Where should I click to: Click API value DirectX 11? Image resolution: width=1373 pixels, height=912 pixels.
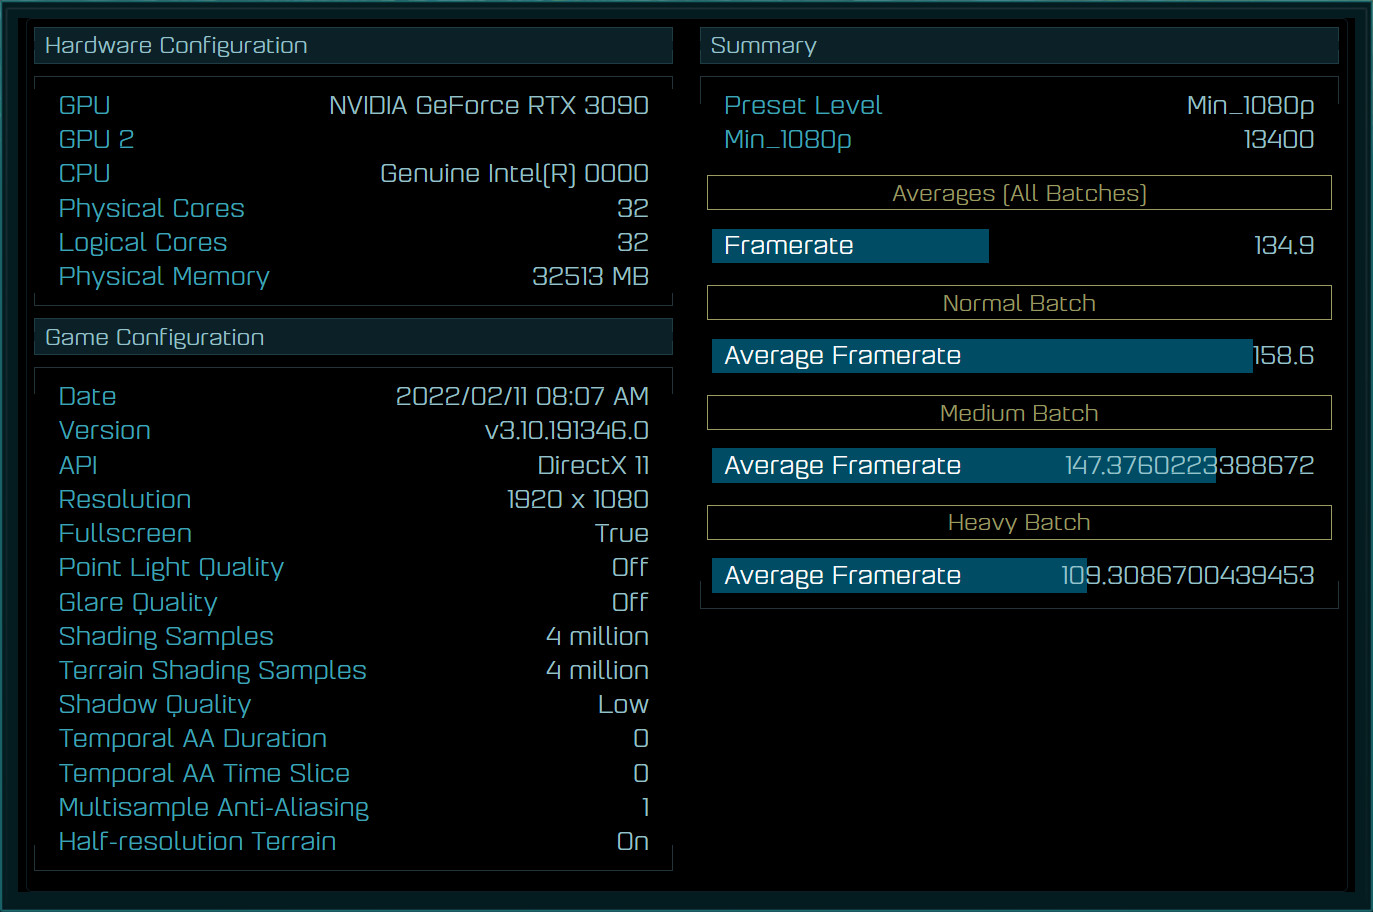(594, 465)
